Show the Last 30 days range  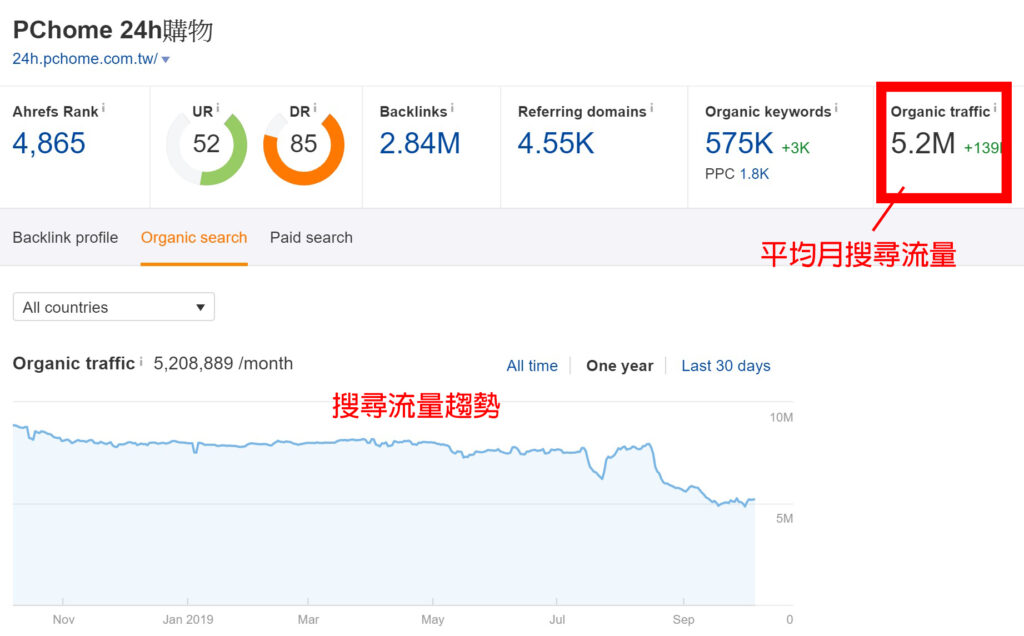726,366
